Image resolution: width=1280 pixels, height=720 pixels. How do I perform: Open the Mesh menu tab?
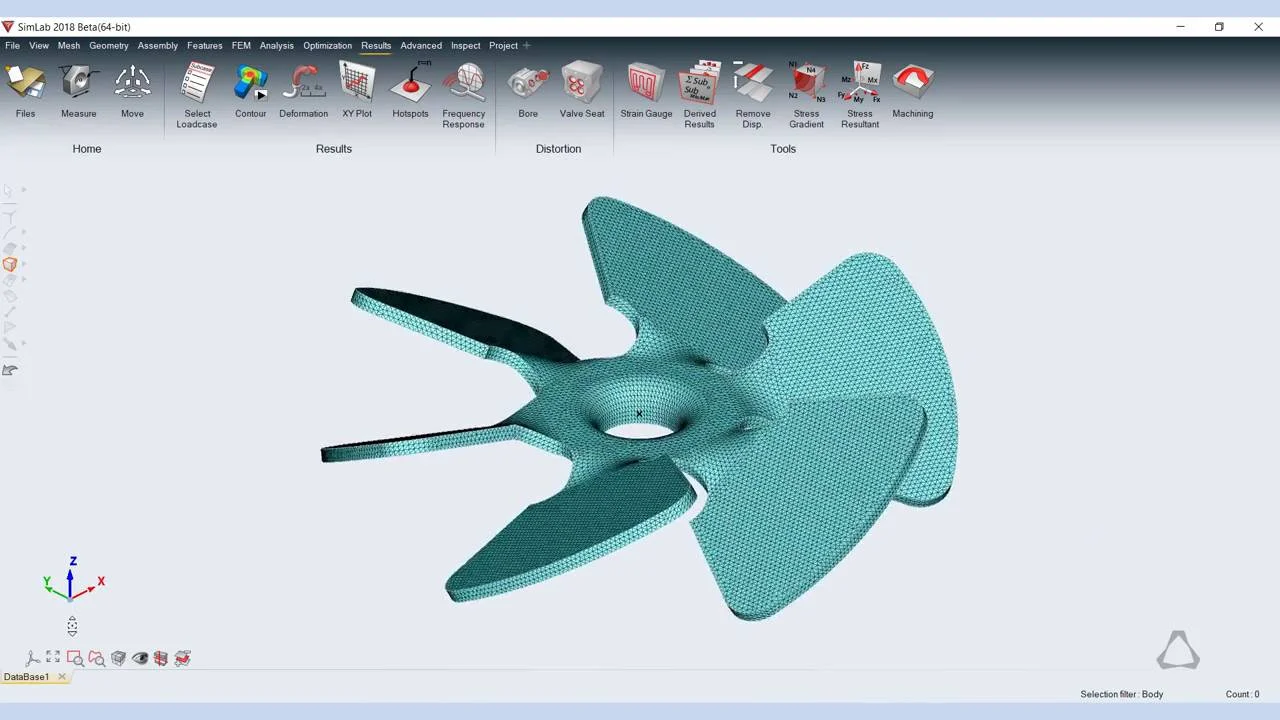[x=68, y=45]
